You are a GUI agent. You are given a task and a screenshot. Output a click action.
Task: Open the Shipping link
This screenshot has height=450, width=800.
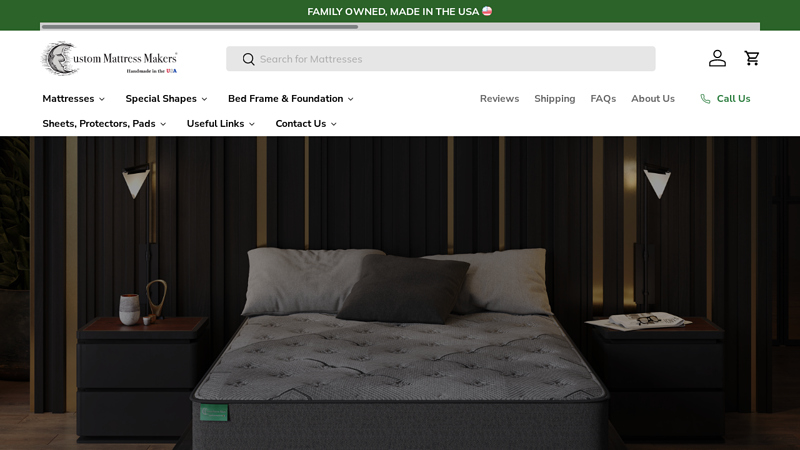[x=555, y=98]
